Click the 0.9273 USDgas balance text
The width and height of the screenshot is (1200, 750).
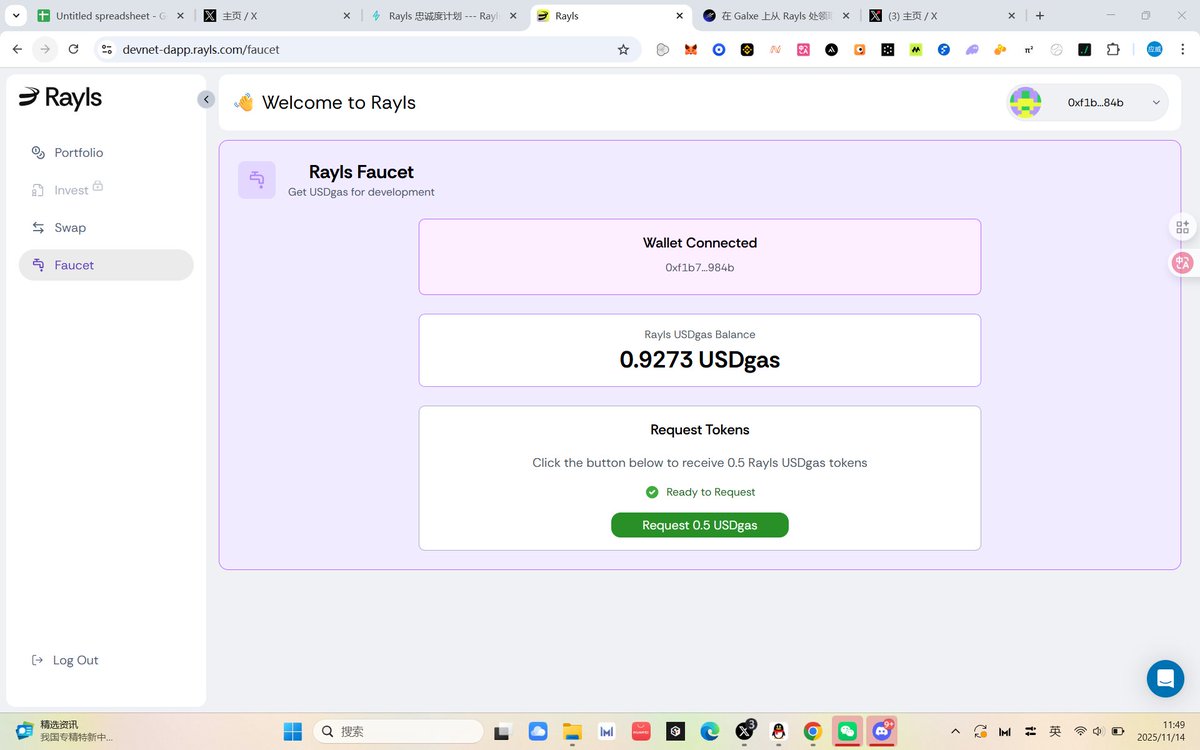(x=700, y=360)
